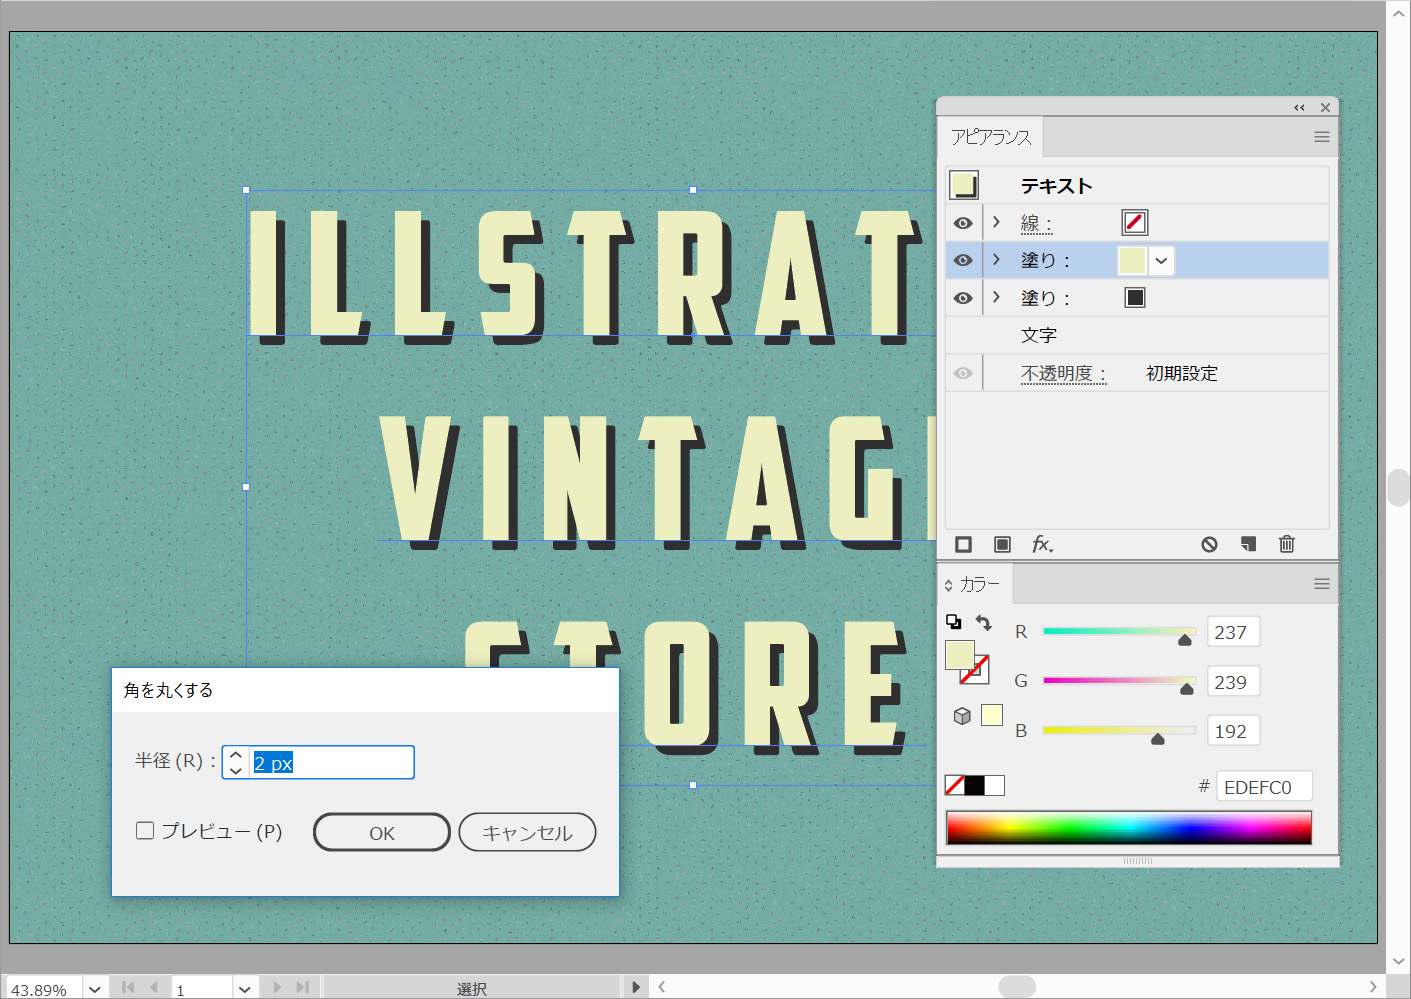Enable the プレビュー (P) checkbox
Screen dimensions: 1411x999
[145, 831]
